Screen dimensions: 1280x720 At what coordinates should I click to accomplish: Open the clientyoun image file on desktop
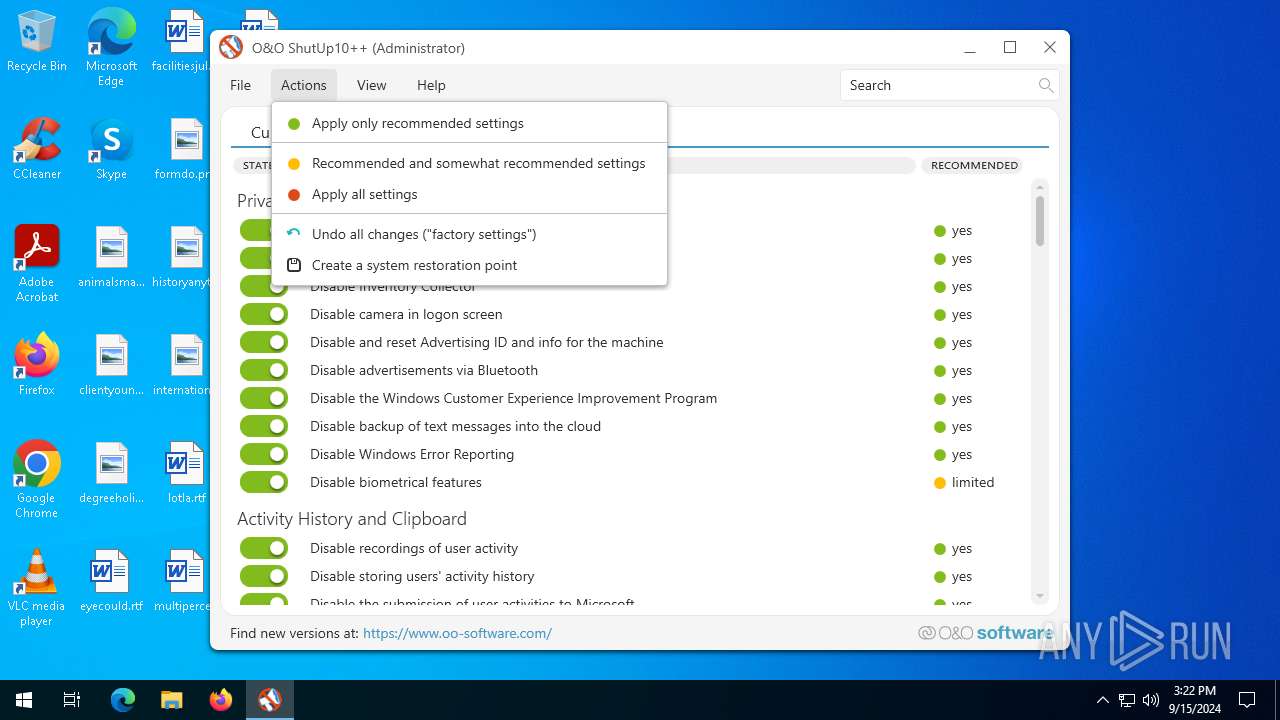(111, 366)
